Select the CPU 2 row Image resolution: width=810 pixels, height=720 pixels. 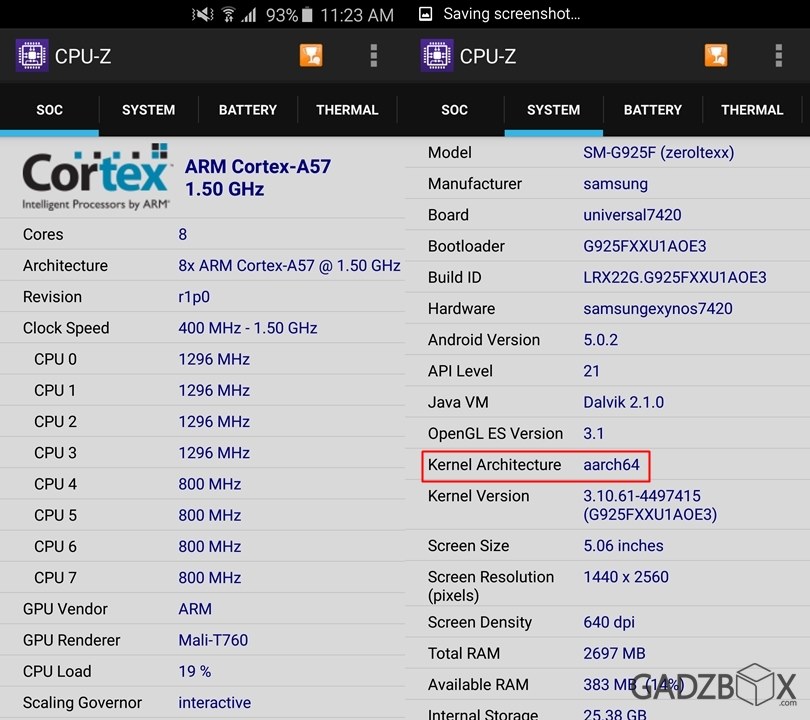(x=202, y=421)
